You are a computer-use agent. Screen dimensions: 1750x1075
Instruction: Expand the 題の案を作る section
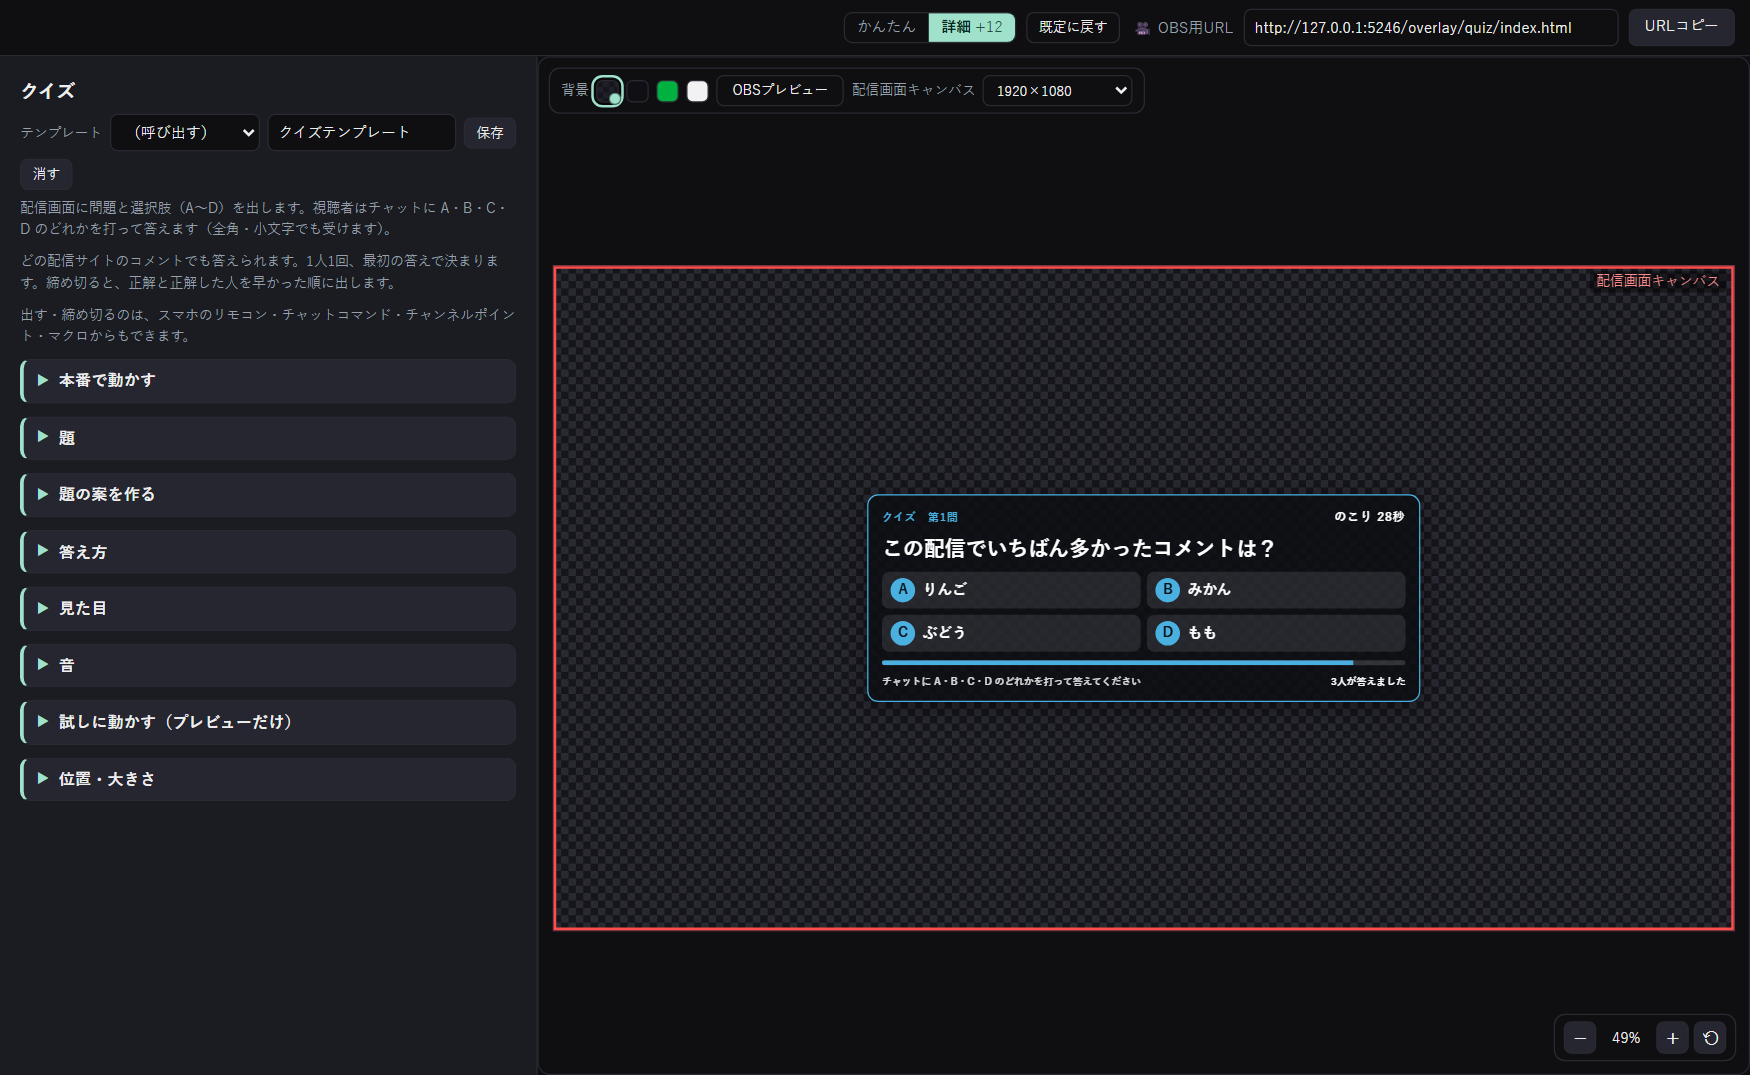[x=268, y=495]
